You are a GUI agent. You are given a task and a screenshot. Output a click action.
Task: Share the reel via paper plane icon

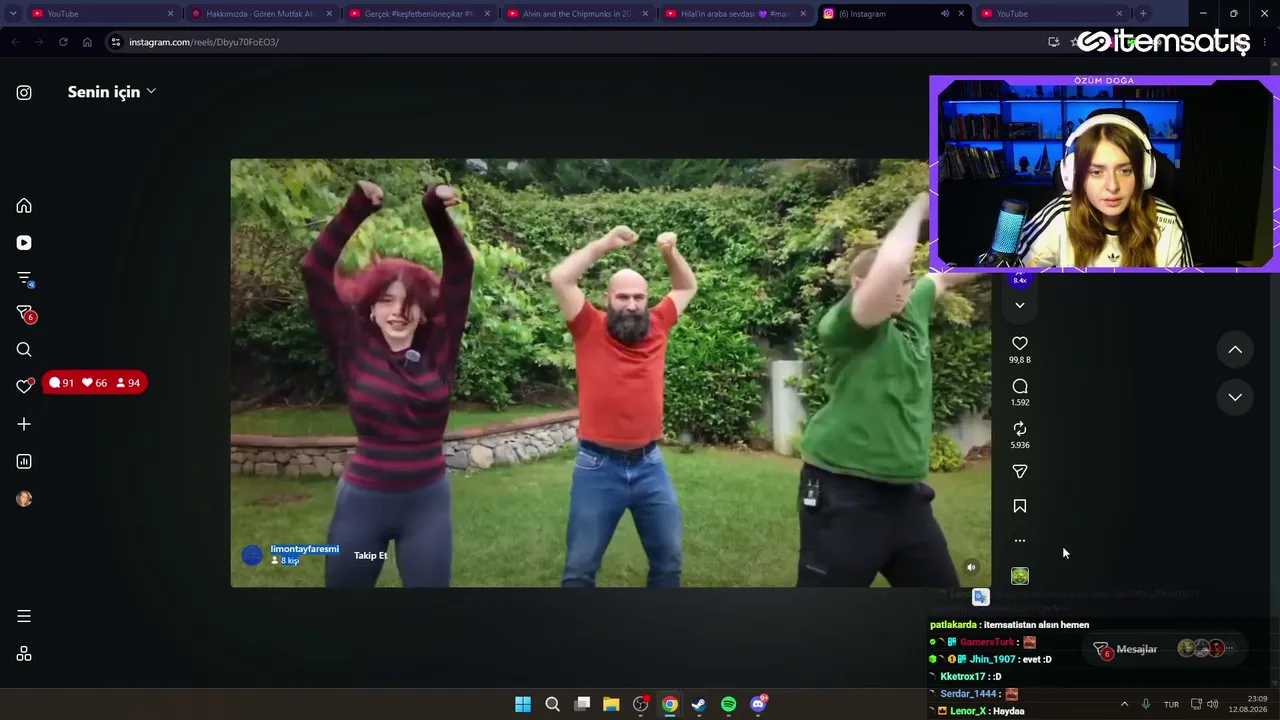1020,471
